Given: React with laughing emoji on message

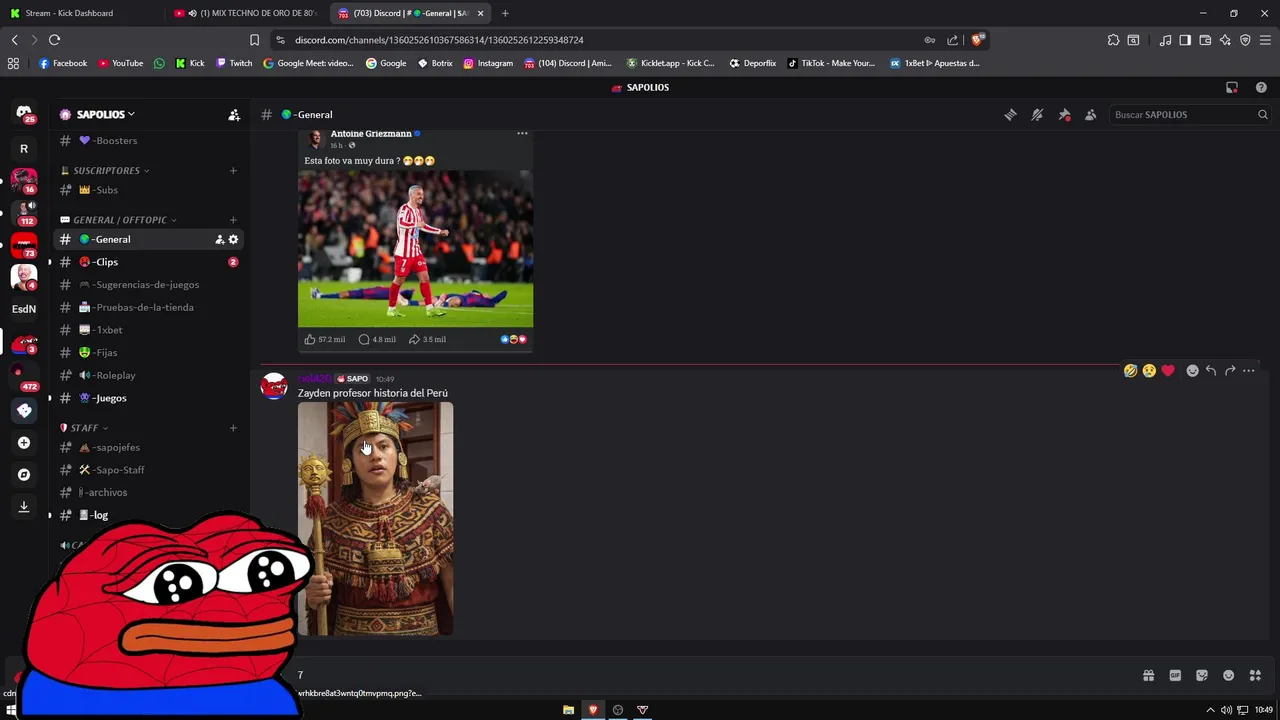Looking at the screenshot, I should pyautogui.click(x=1130, y=371).
